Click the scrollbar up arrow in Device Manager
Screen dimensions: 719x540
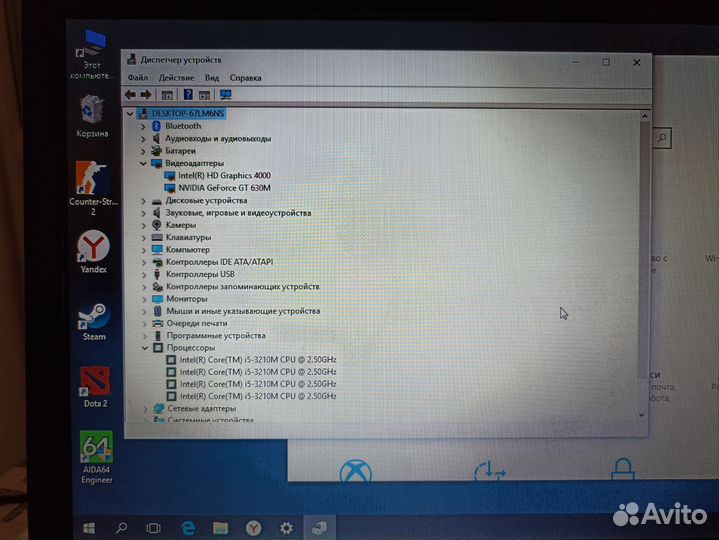coord(645,116)
